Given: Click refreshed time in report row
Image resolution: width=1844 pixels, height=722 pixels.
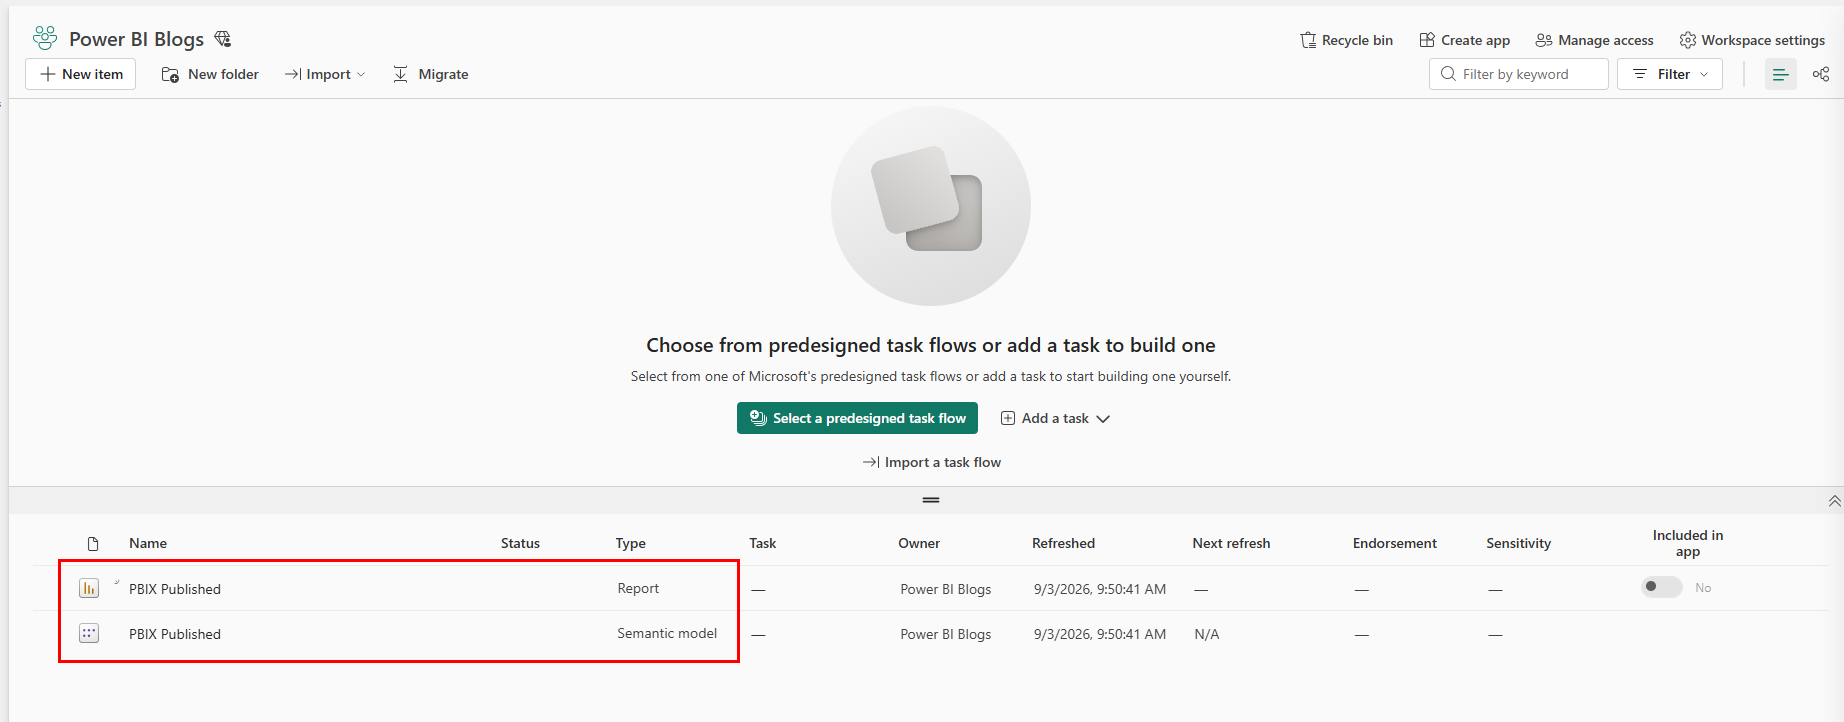Looking at the screenshot, I should [x=1100, y=589].
